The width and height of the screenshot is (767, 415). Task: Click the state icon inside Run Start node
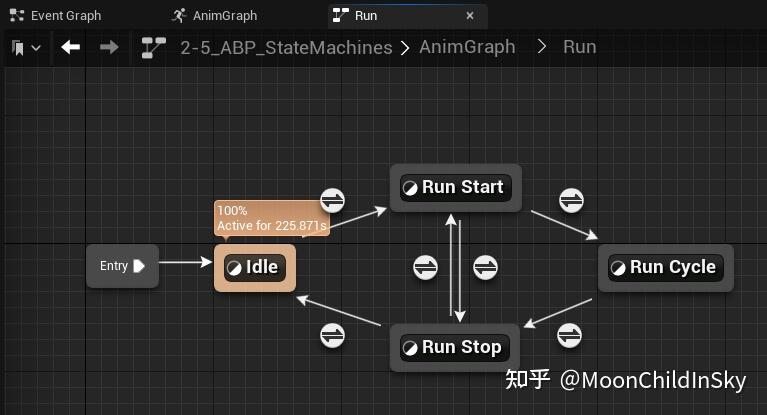[x=410, y=188]
